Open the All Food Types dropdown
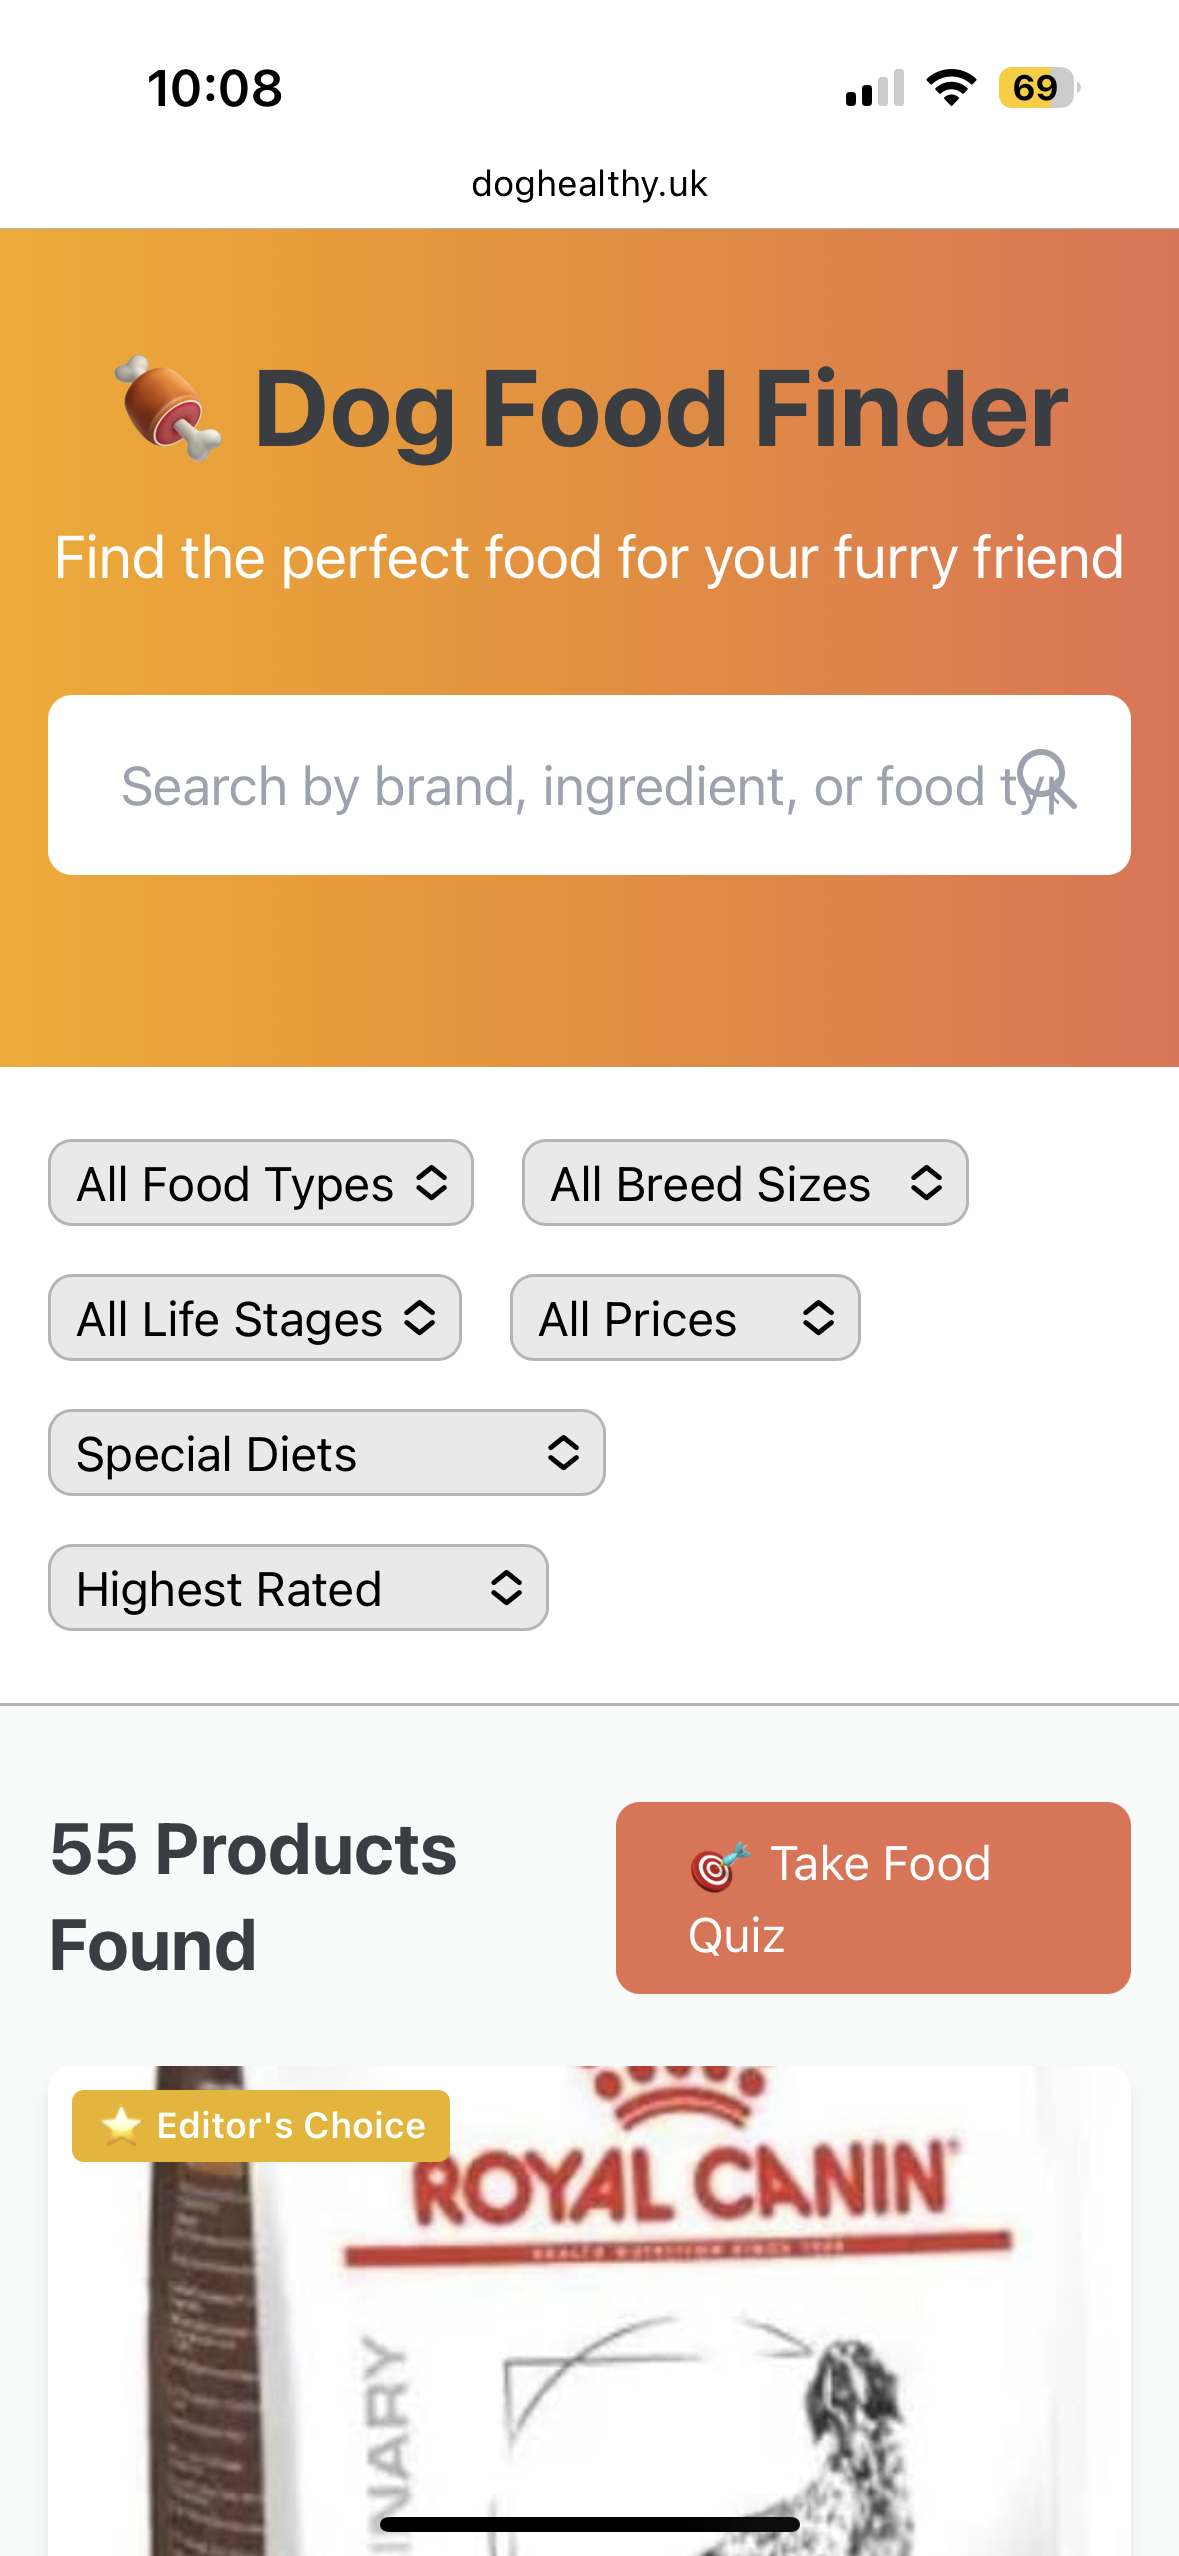This screenshot has height=2556, width=1179. point(261,1183)
